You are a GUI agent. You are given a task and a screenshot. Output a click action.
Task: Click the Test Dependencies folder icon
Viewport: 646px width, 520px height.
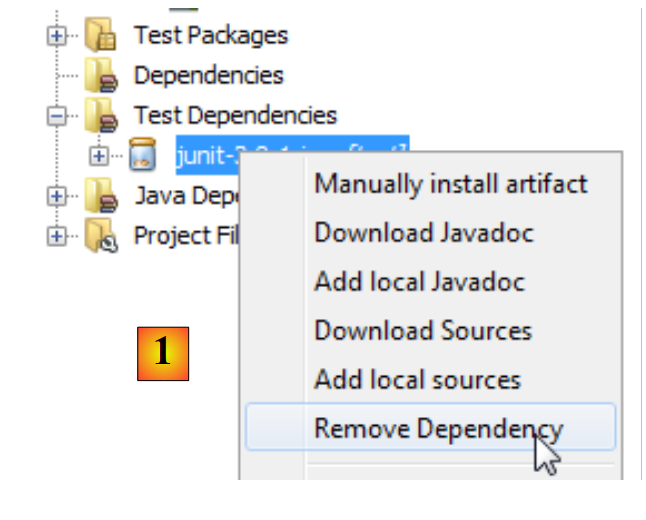click(x=101, y=116)
